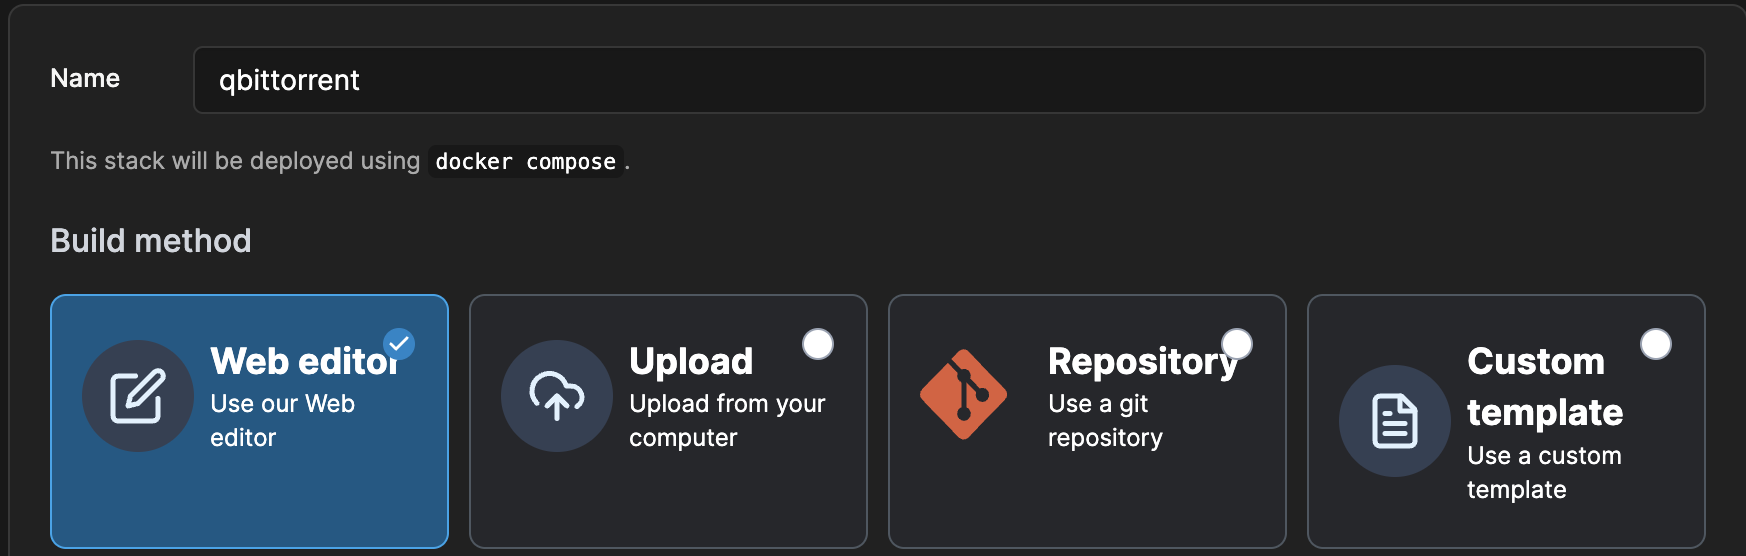This screenshot has width=1746, height=556.
Task: Select the Repository radio button
Action: [x=1237, y=344]
